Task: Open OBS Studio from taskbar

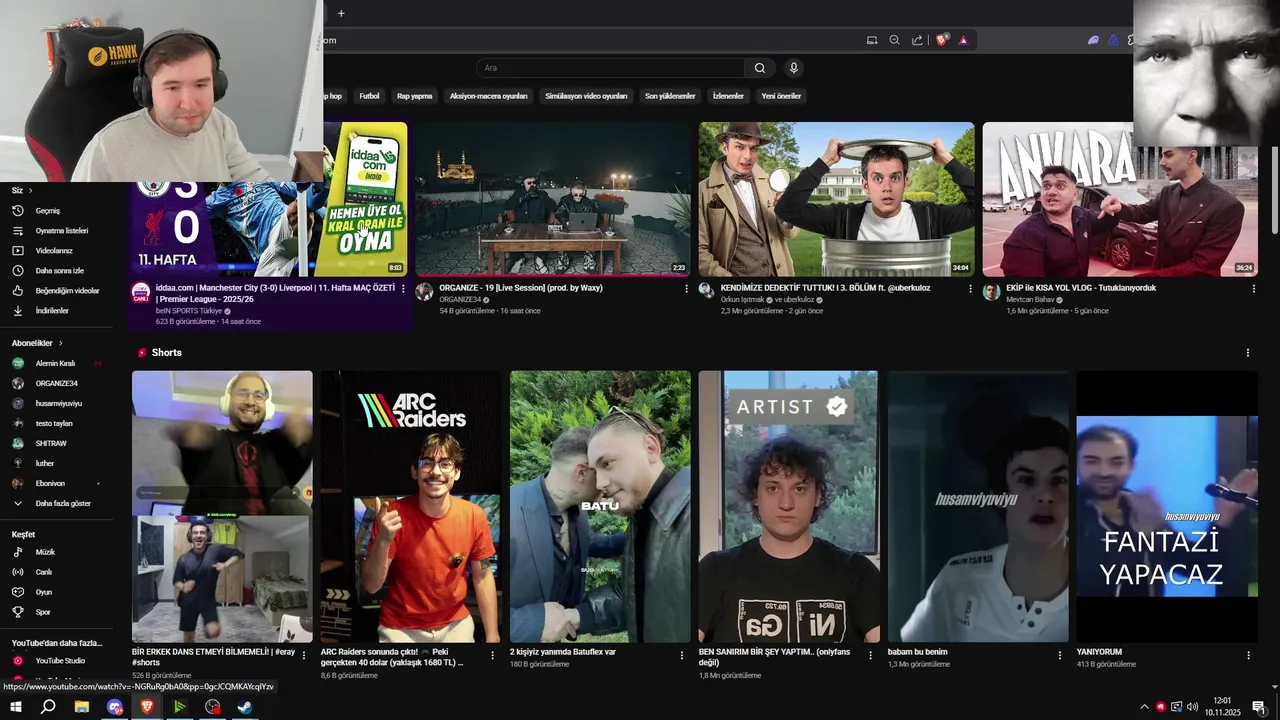Action: 213,707
